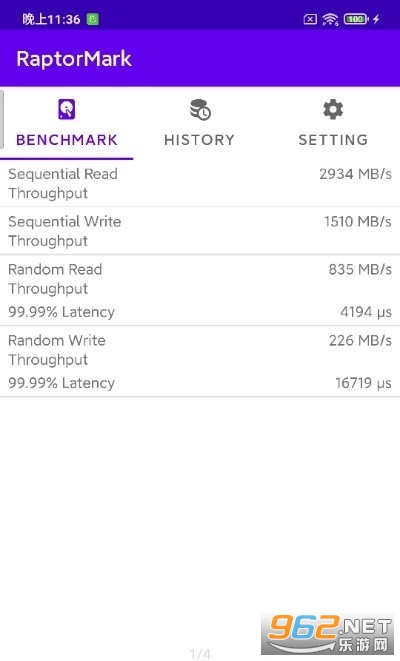Select the Sequential Read Throughput row
Image resolution: width=400 pixels, height=661 pixels.
click(200, 183)
